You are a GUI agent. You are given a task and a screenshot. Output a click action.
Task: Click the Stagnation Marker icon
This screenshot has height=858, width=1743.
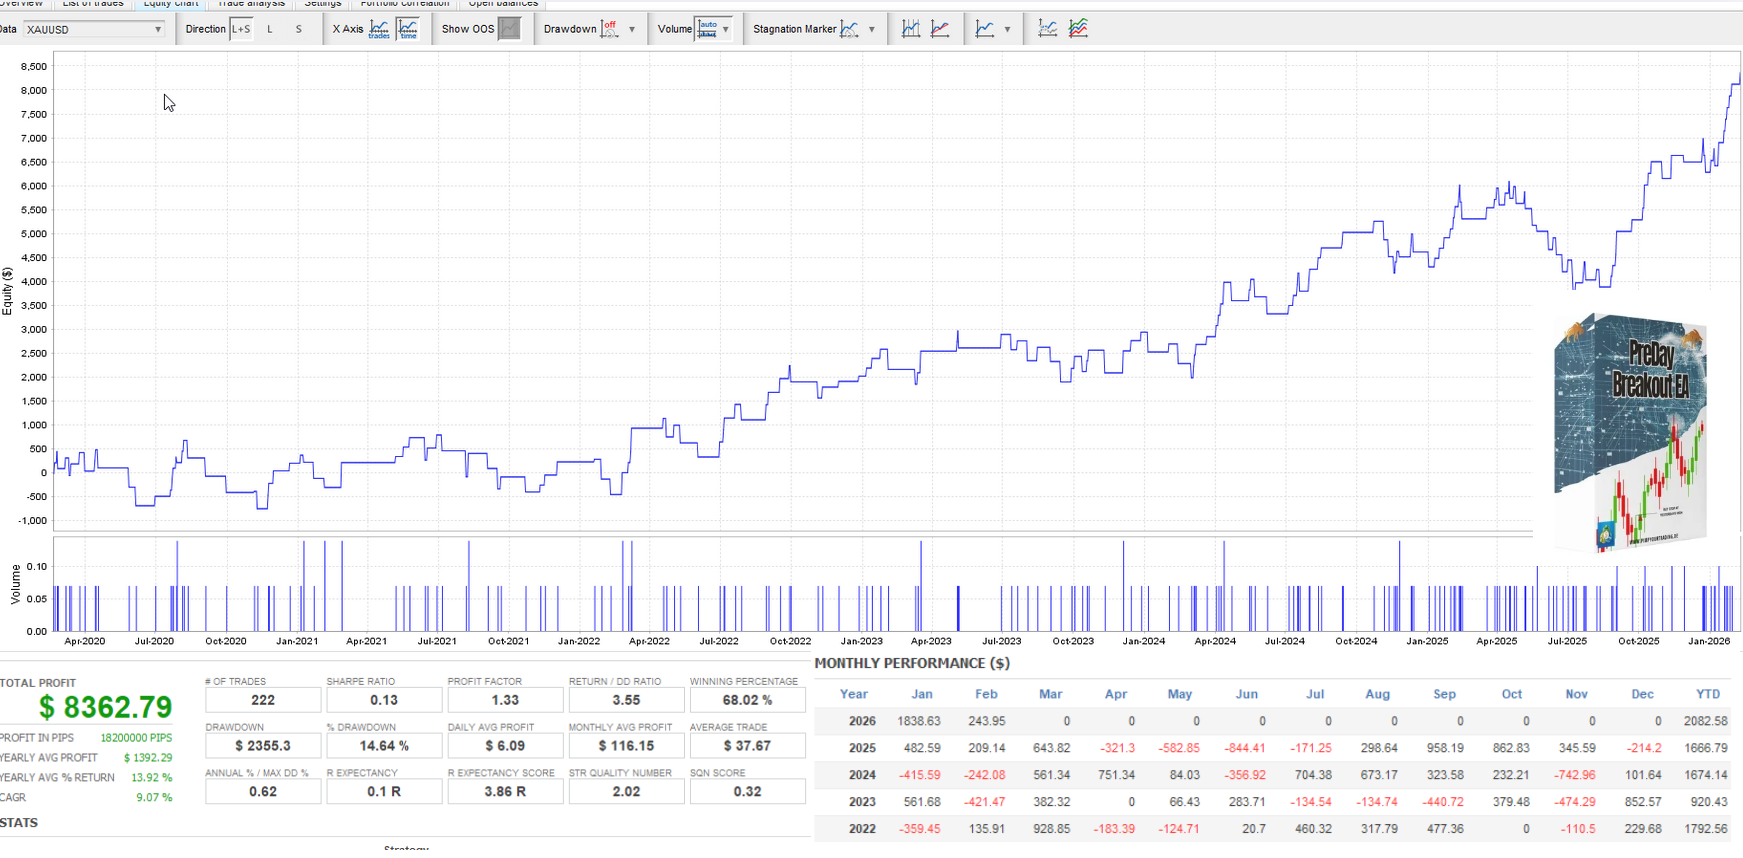tap(849, 29)
